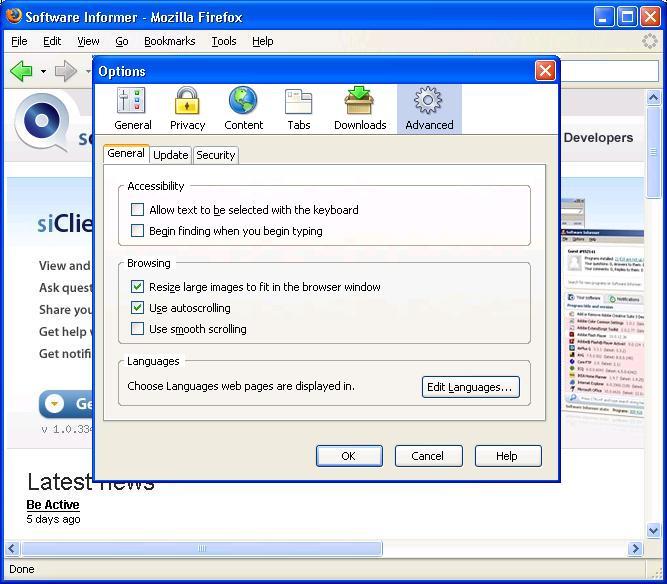Click the 'Choose Languages web pages' description
This screenshot has width=667, height=584.
pos(241,386)
